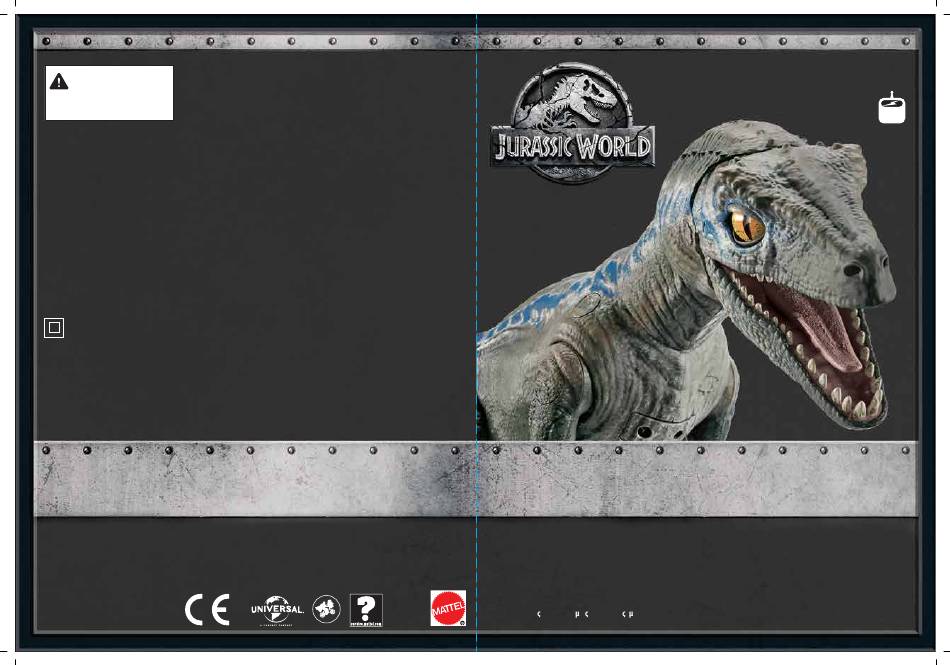Click the double-square symbol on the left
950x665 pixels.
click(x=54, y=328)
